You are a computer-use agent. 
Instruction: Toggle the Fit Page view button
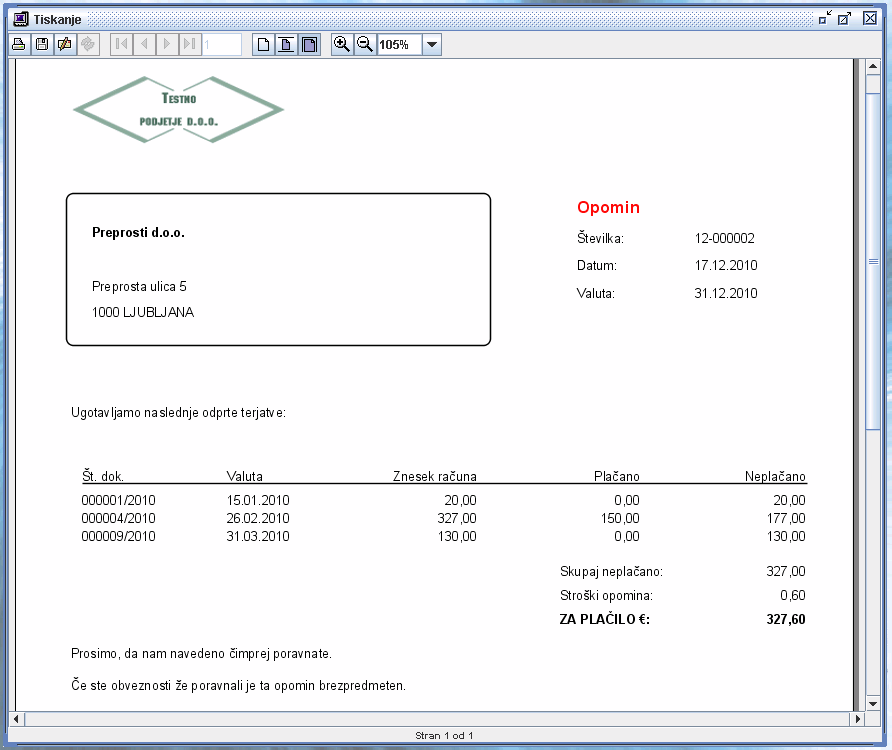tap(286, 45)
